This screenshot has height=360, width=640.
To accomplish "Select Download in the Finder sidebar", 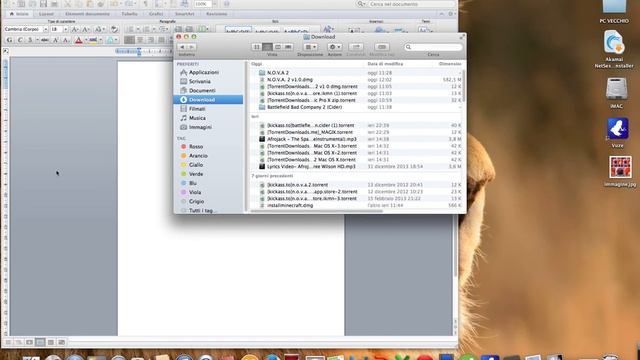I will [208, 100].
